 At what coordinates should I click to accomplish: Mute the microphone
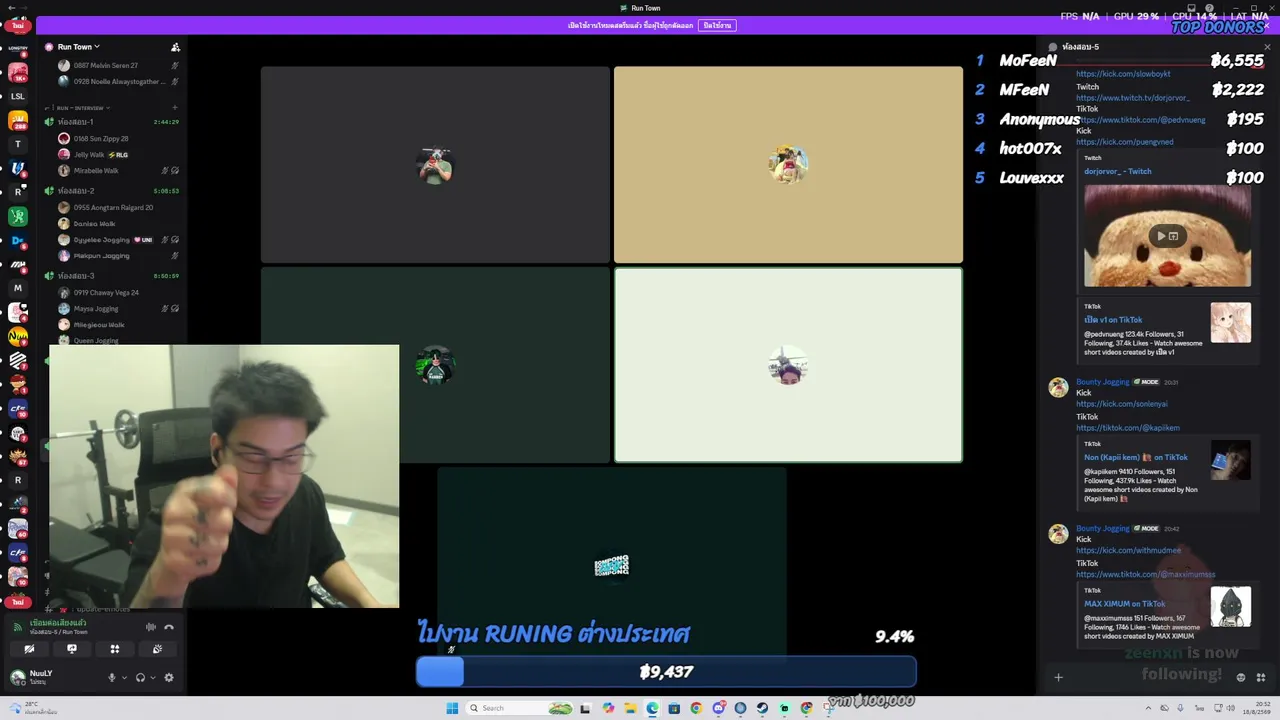coord(112,677)
